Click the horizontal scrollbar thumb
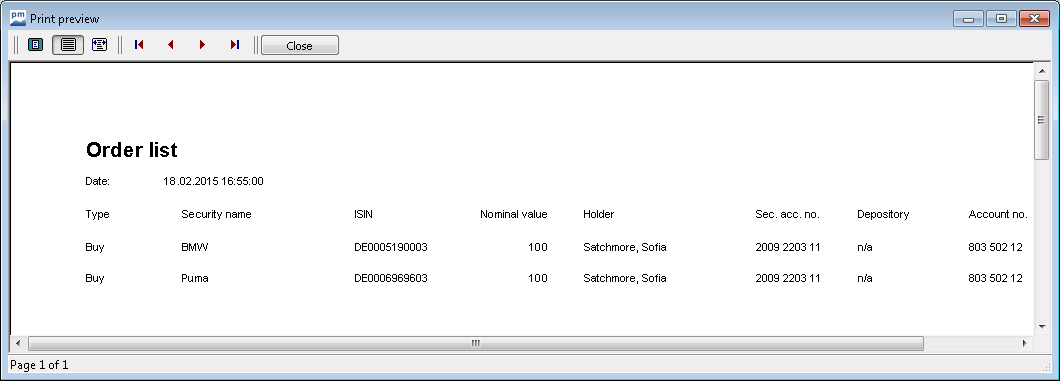This screenshot has width=1060, height=381. [x=476, y=343]
